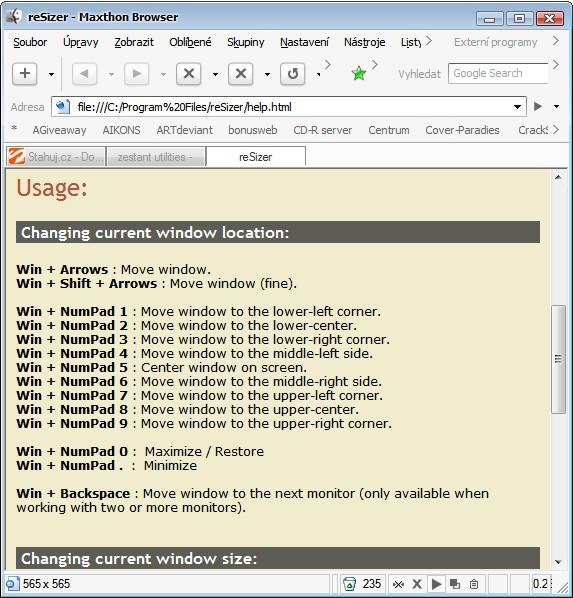The image size is (573, 598).
Task: Open the AGiveaway favorites link
Action: (x=59, y=130)
